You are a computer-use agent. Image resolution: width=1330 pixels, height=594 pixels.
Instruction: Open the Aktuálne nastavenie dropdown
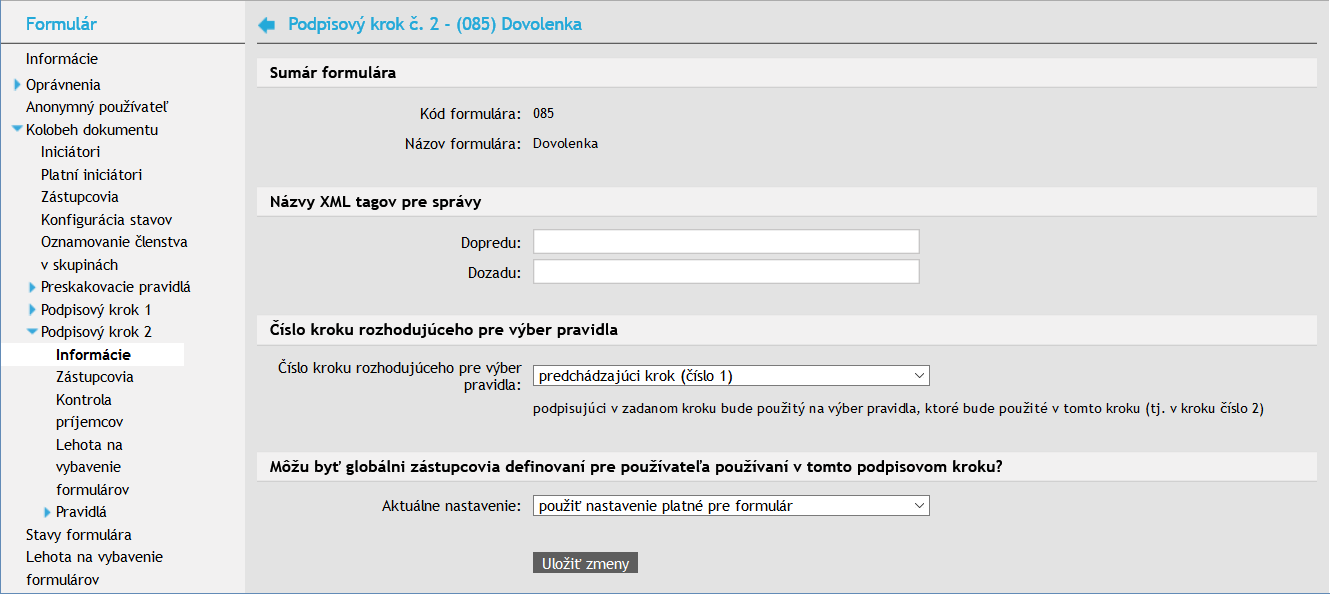pyautogui.click(x=731, y=506)
